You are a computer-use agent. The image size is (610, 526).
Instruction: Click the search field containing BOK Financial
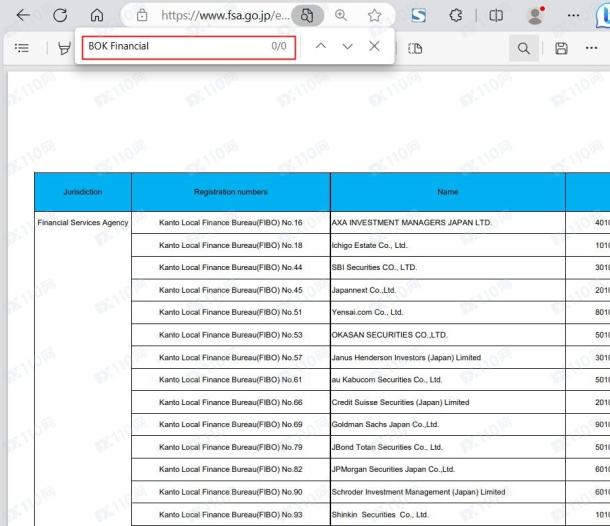(x=189, y=47)
